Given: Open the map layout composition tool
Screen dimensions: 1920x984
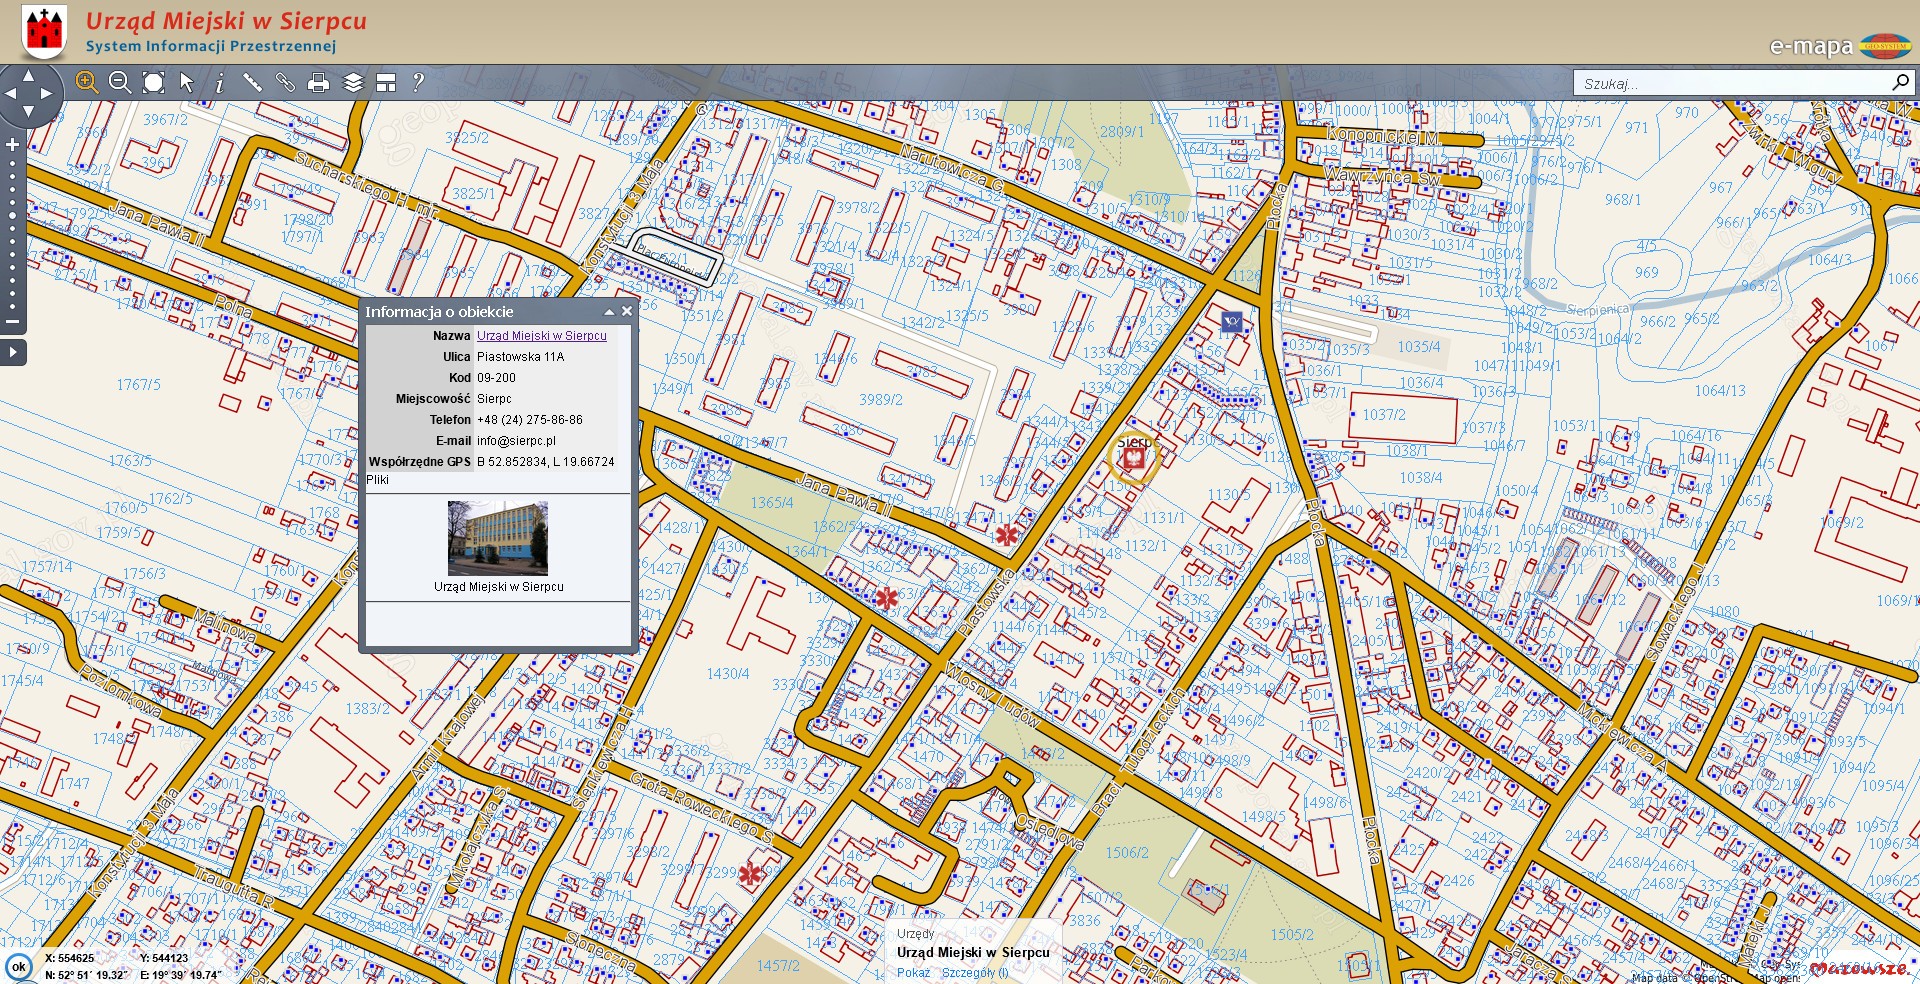Looking at the screenshot, I should (386, 83).
